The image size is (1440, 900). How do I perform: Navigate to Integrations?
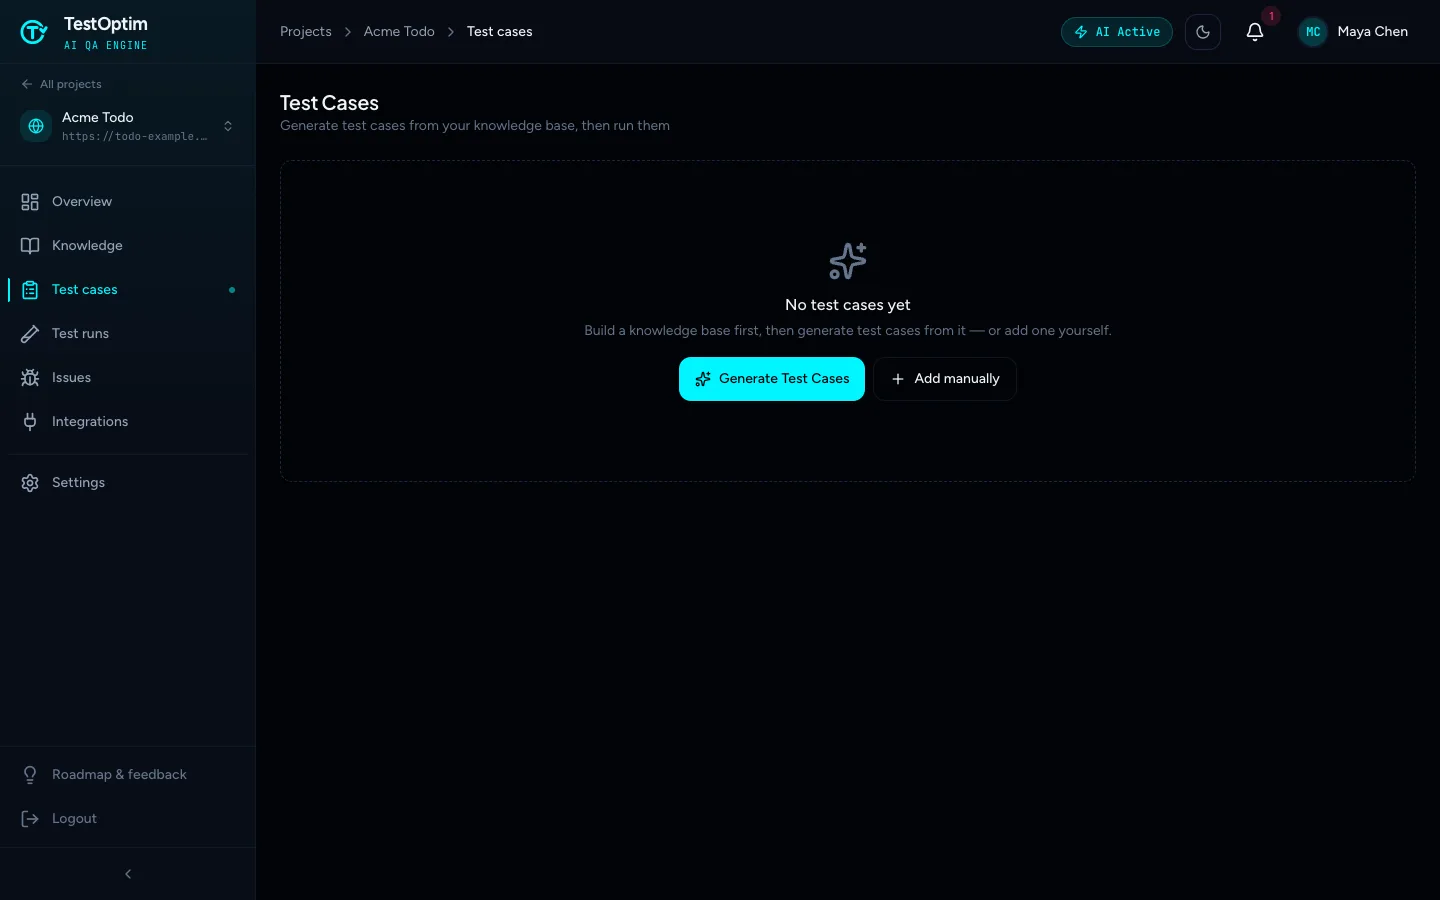click(x=128, y=422)
